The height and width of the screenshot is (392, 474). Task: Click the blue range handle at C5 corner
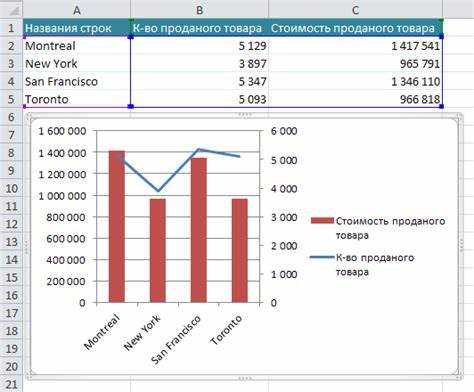coord(442,106)
